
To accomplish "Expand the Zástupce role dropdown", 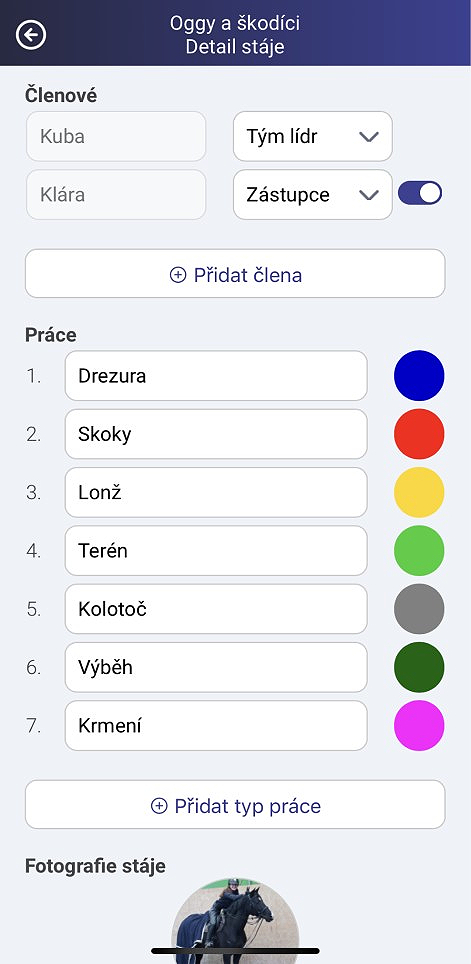I will point(312,195).
